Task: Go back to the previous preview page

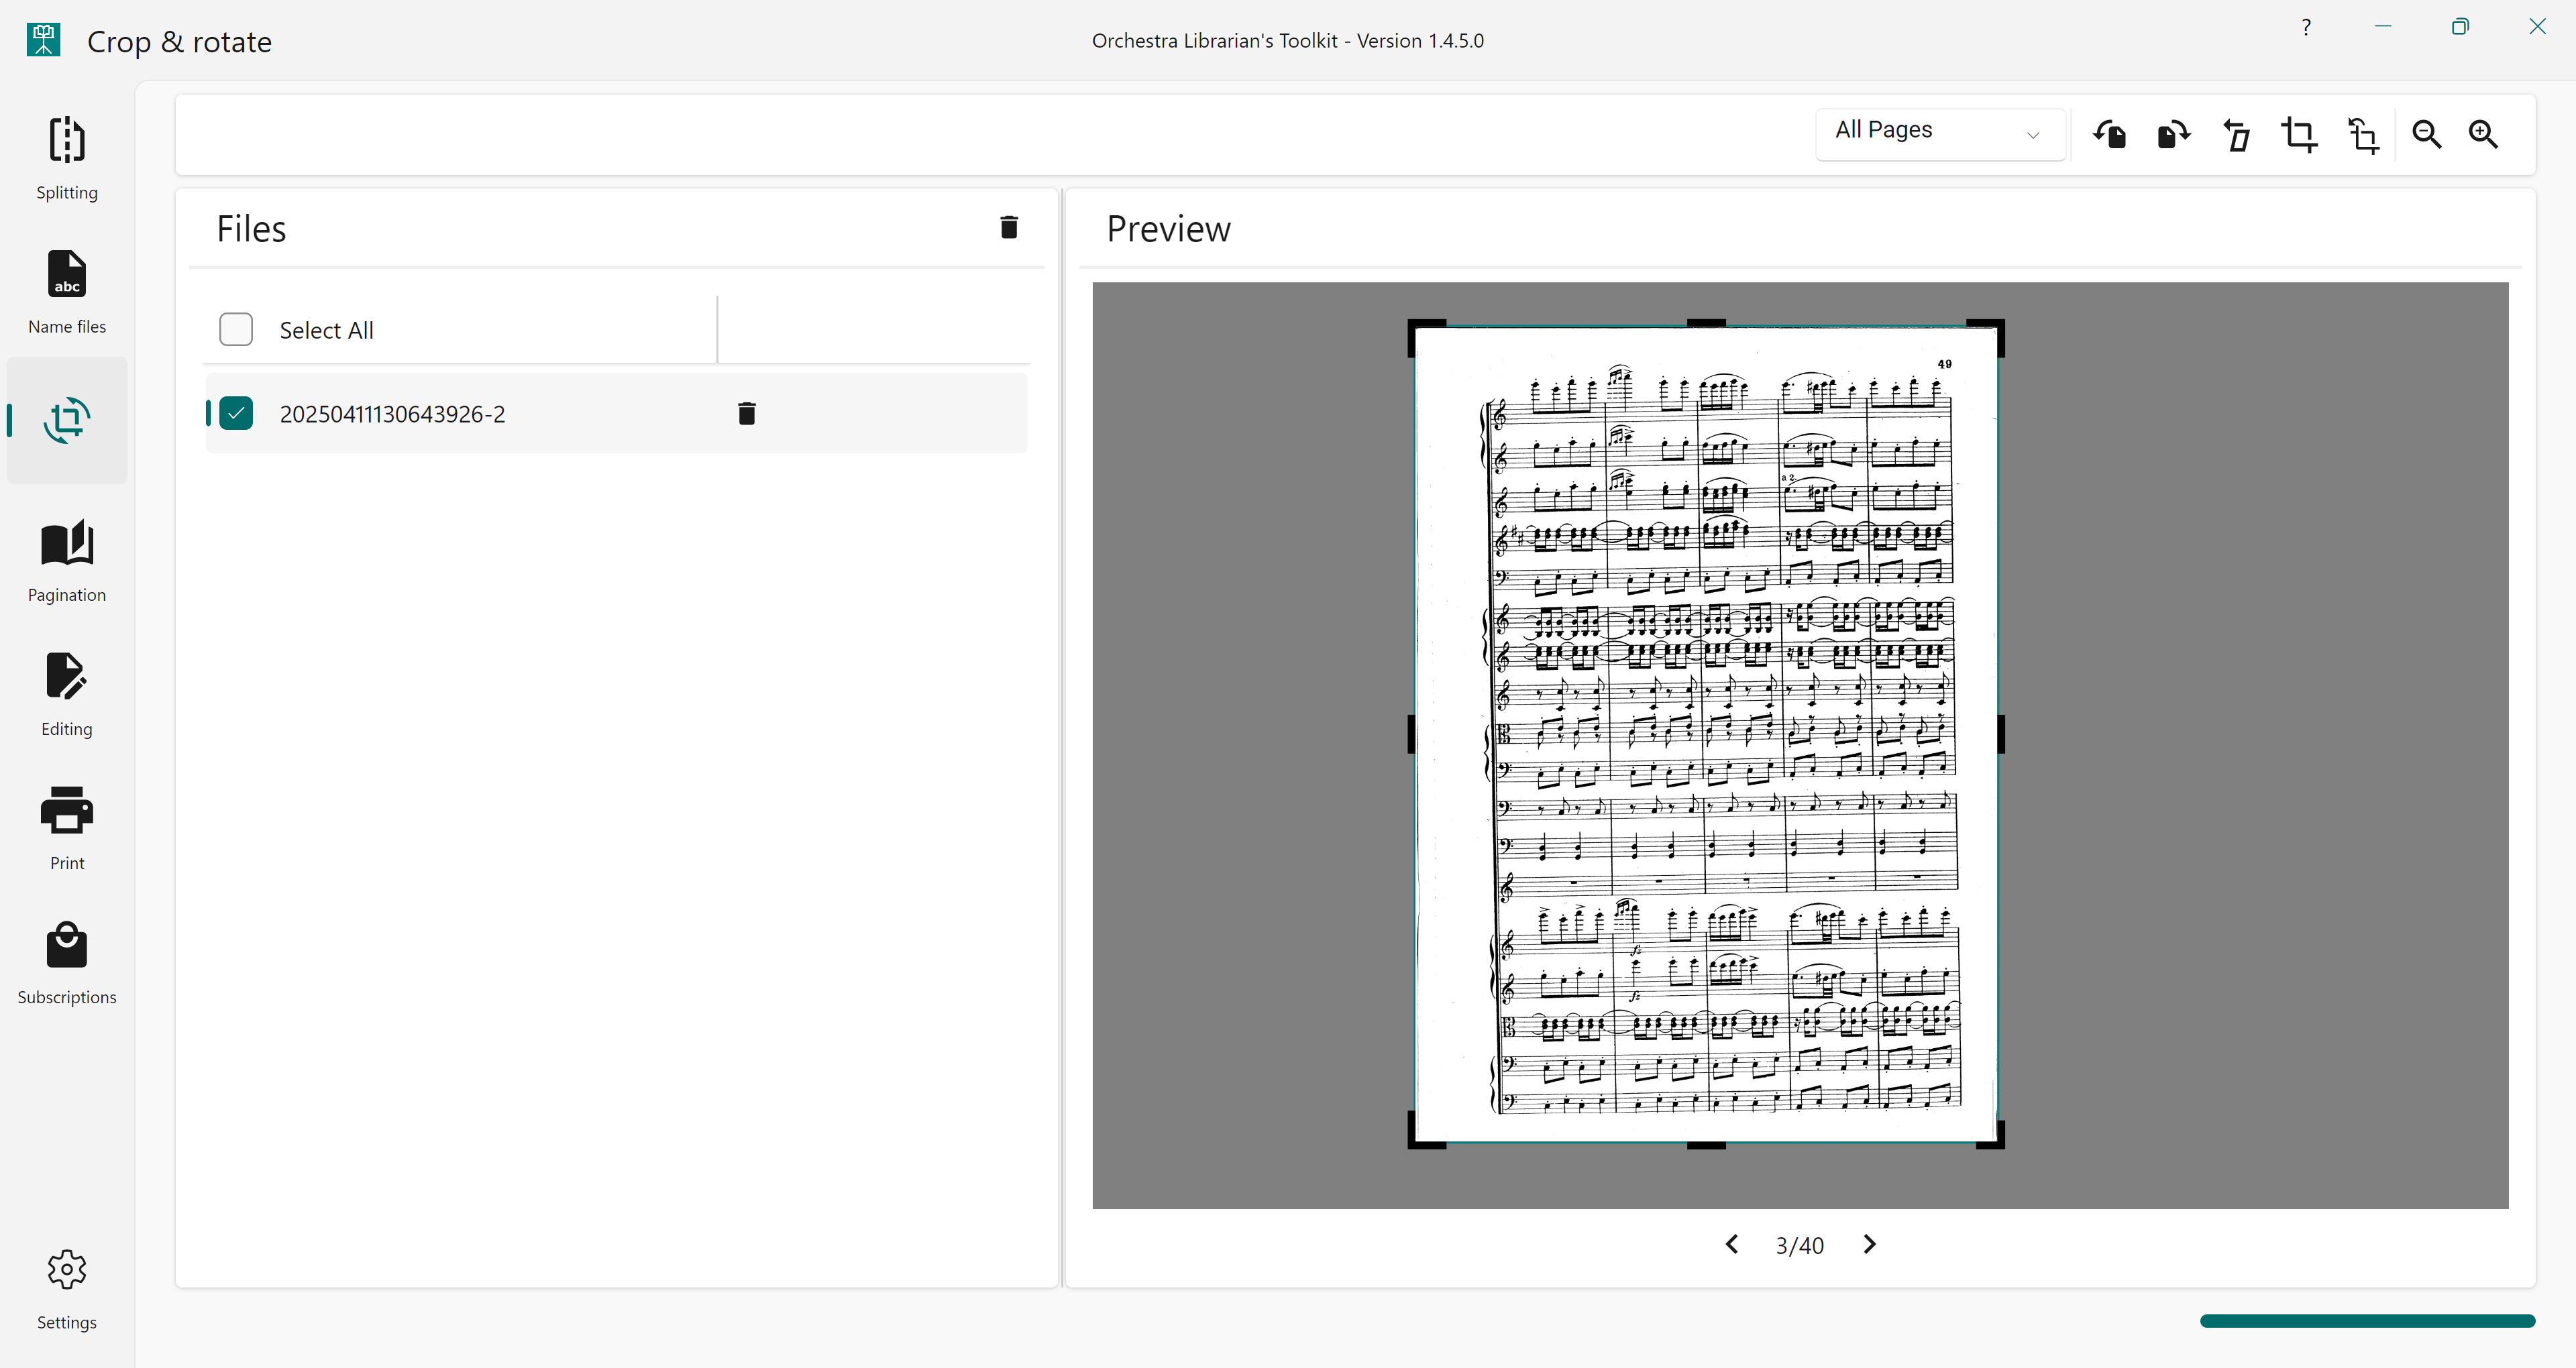Action: pyautogui.click(x=1732, y=1244)
